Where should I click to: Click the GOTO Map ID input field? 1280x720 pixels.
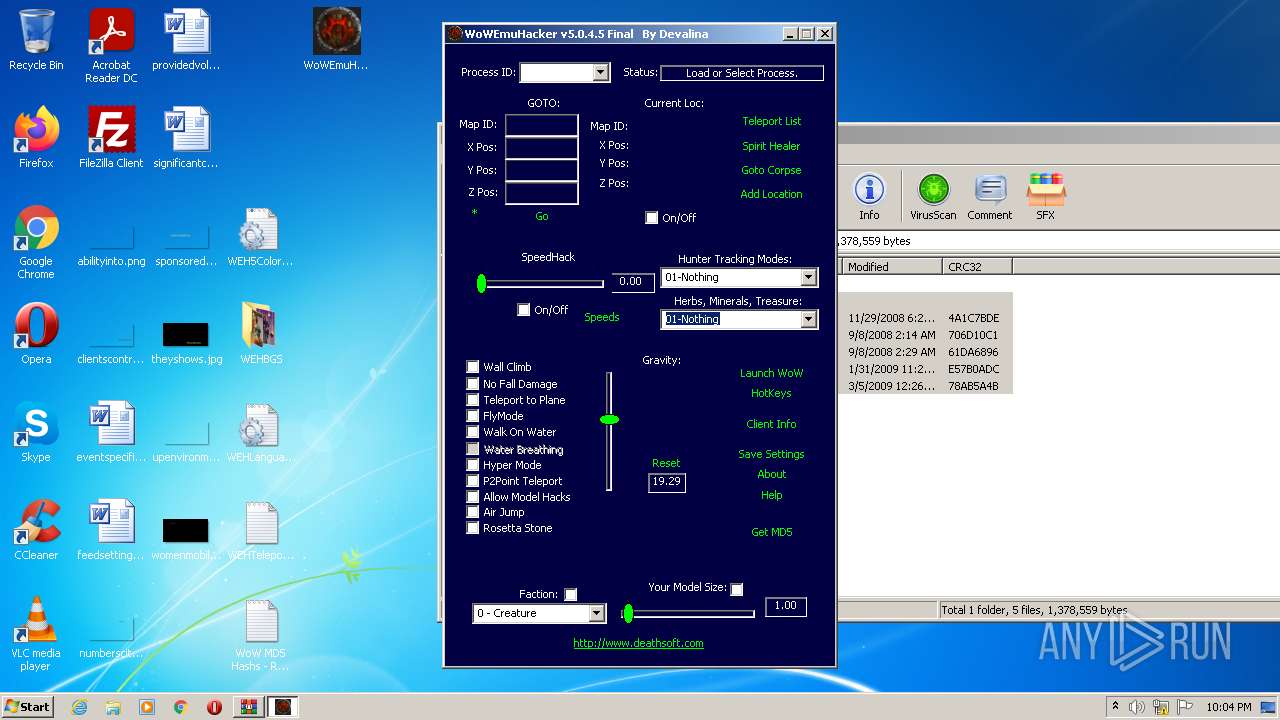541,125
